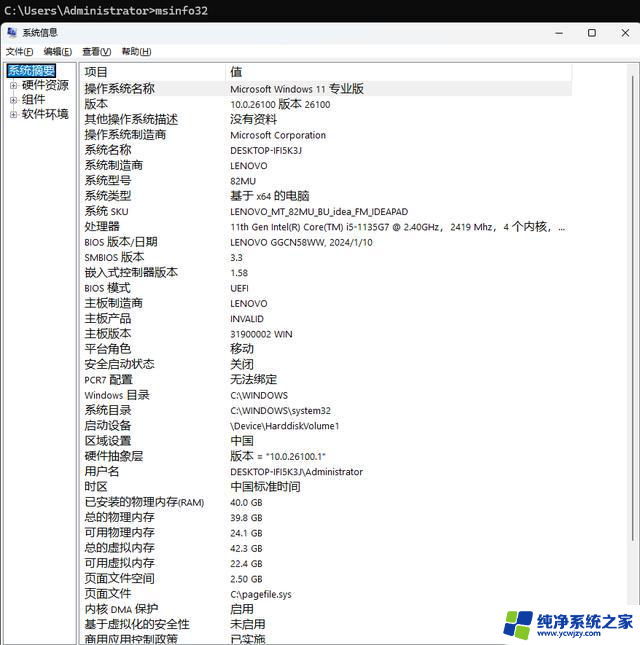Image resolution: width=640 pixels, height=645 pixels.
Task: Select the 主板产品 row label
Action: coord(108,318)
